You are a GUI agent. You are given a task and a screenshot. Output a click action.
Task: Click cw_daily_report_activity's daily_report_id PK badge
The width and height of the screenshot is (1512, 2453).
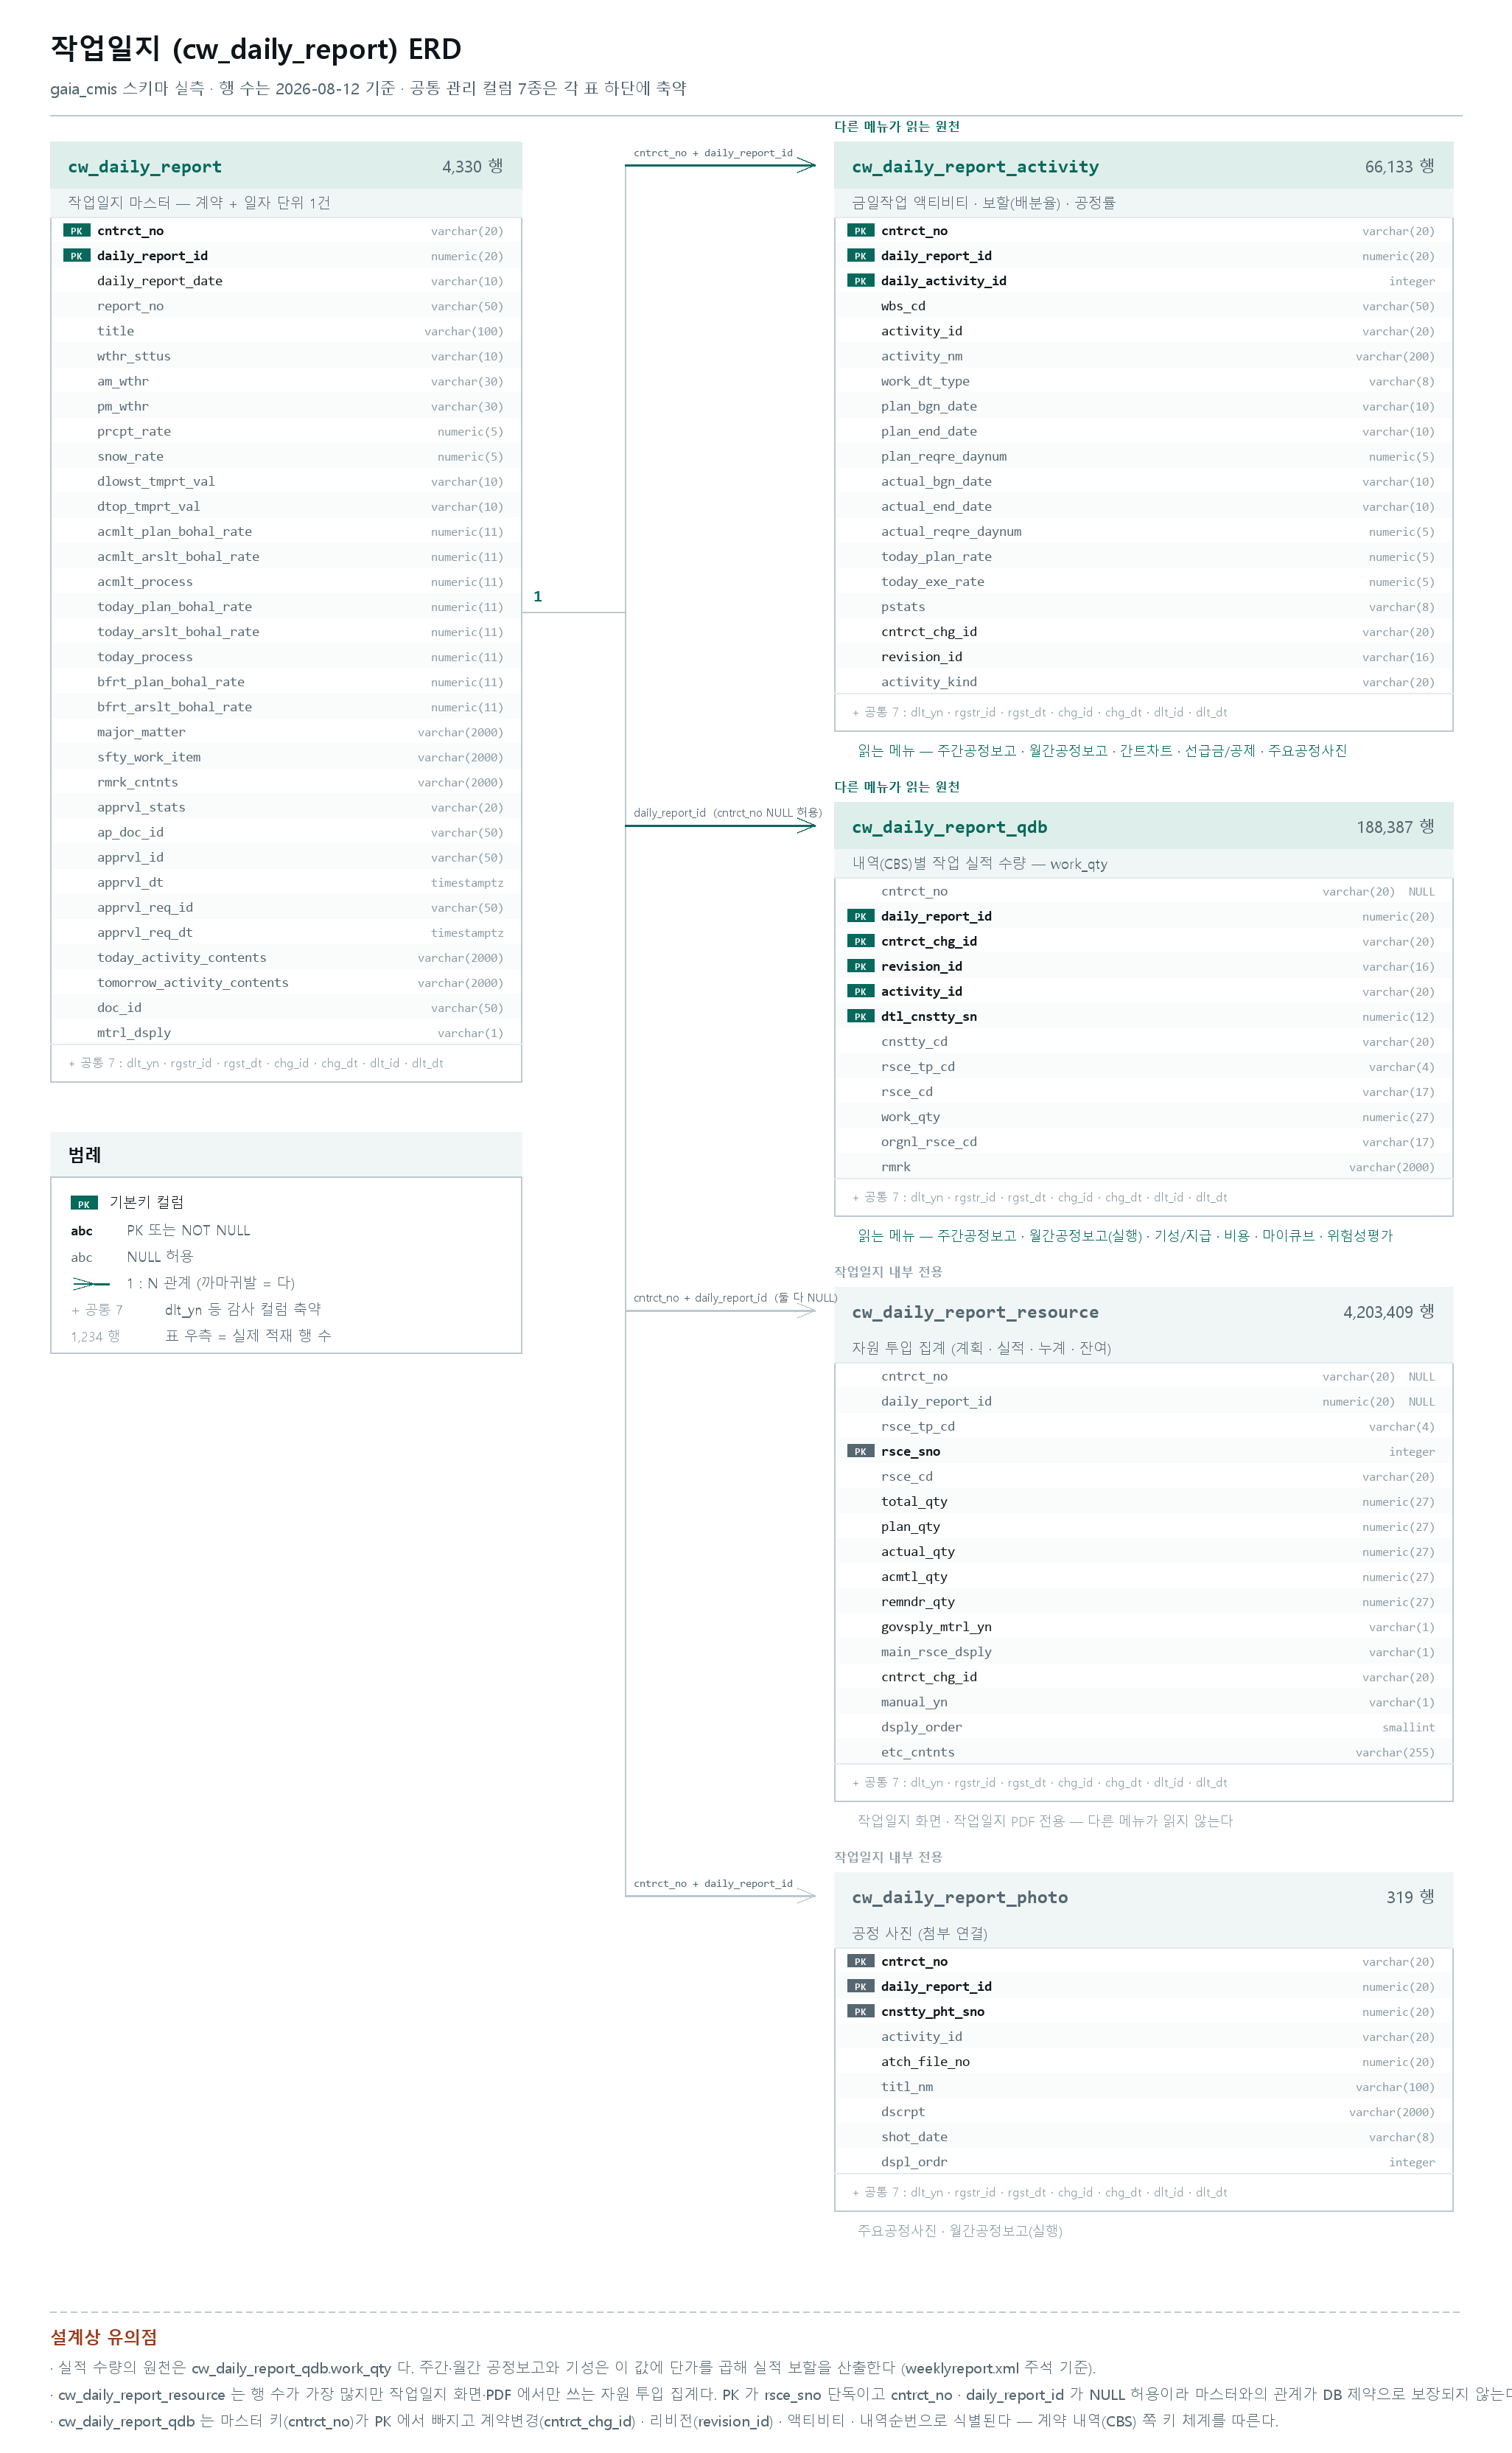click(860, 256)
